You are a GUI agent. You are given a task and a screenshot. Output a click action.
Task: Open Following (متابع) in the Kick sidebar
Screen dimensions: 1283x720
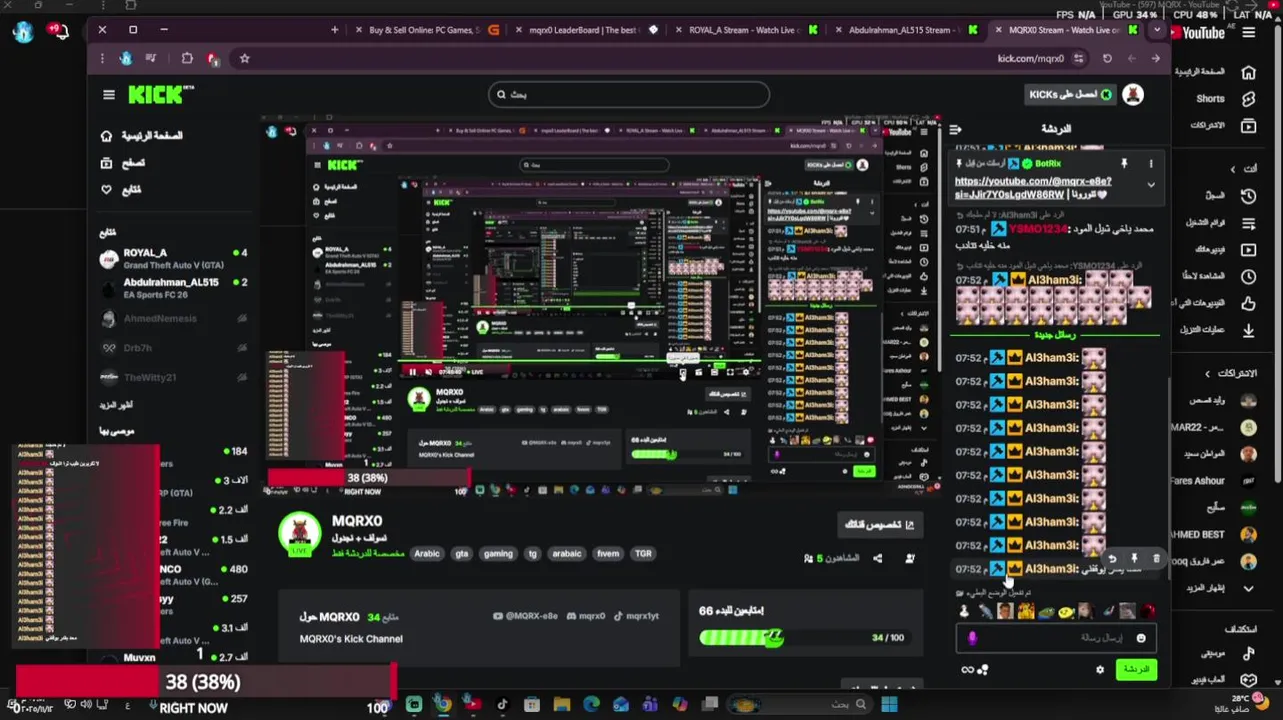(121, 190)
